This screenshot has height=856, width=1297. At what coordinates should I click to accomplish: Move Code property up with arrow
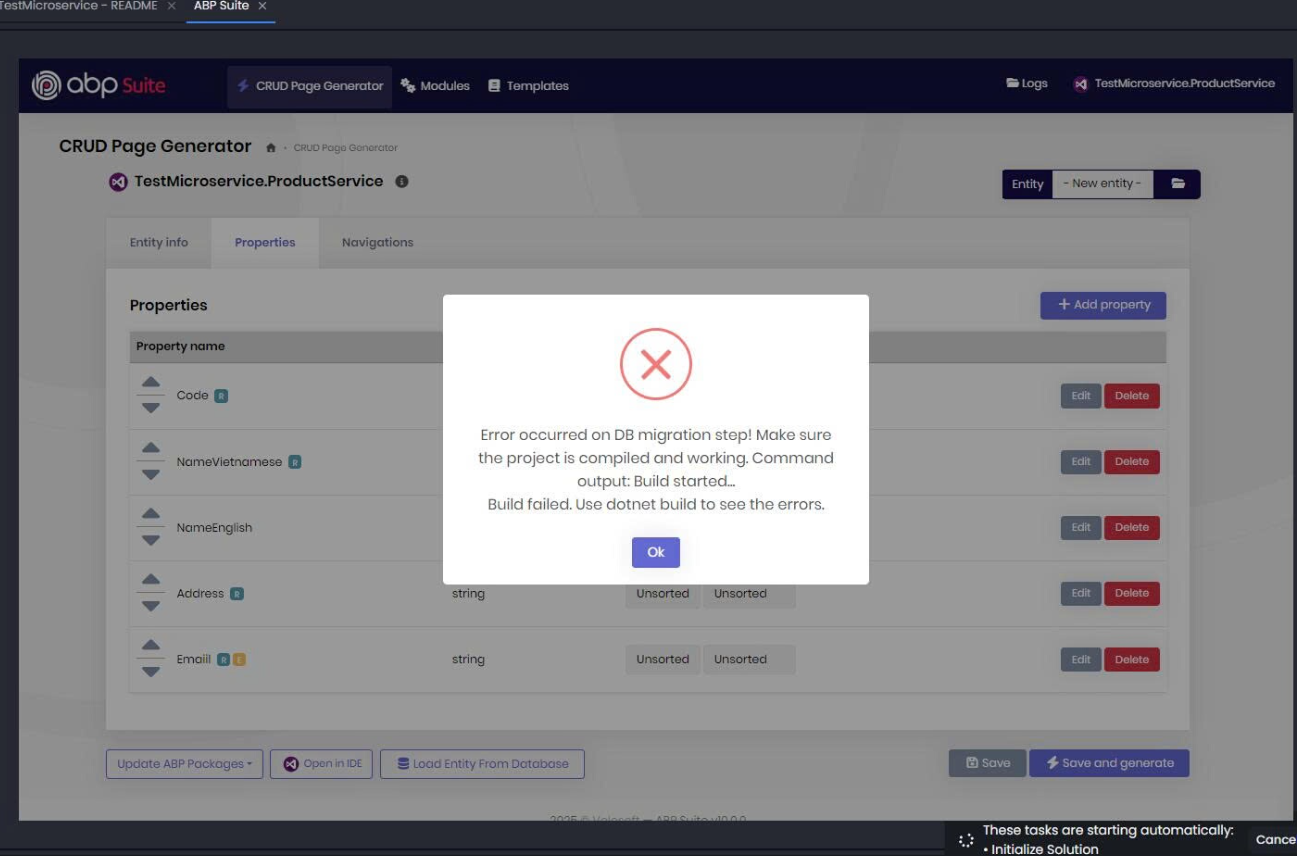coord(150,383)
